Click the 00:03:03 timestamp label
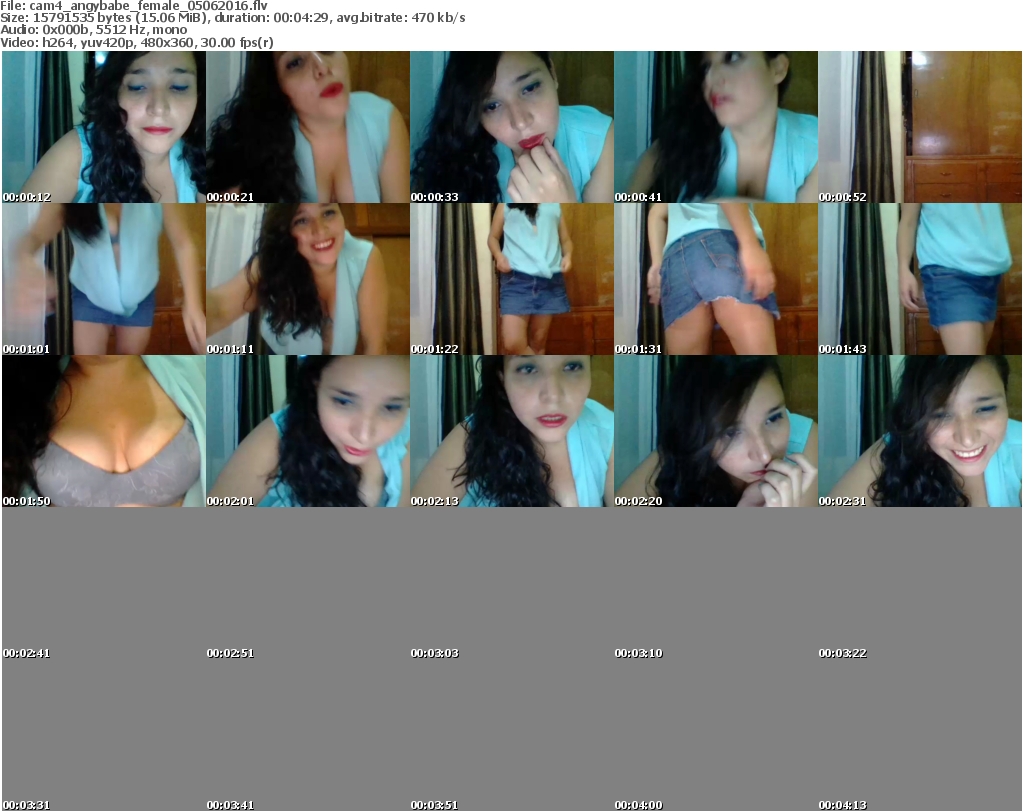This screenshot has height=811, width=1024. 434,653
